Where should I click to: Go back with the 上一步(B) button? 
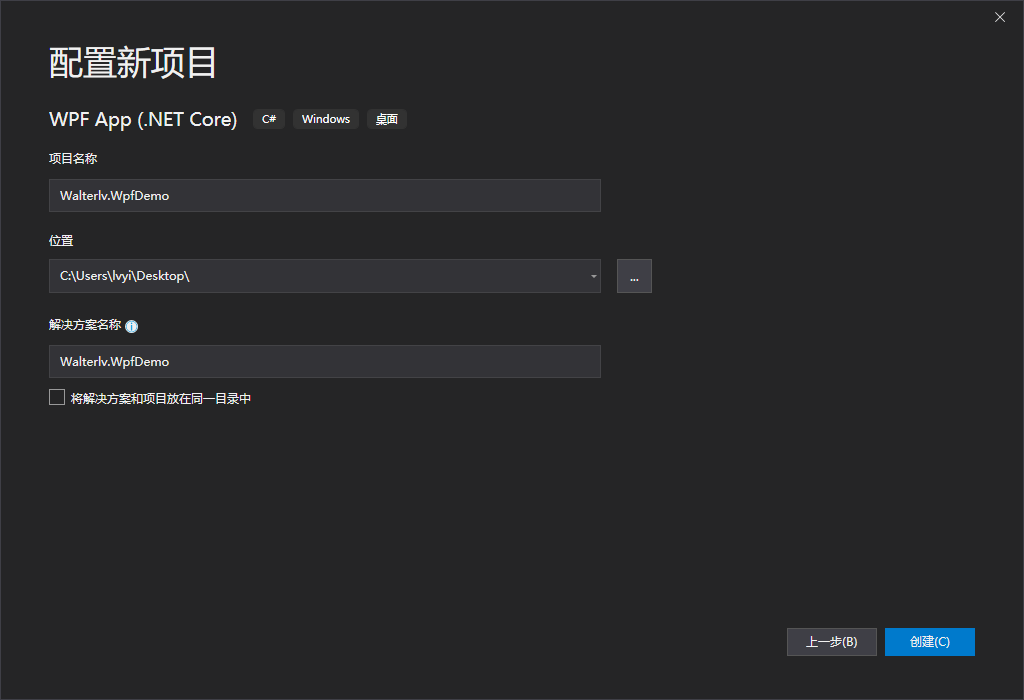831,642
